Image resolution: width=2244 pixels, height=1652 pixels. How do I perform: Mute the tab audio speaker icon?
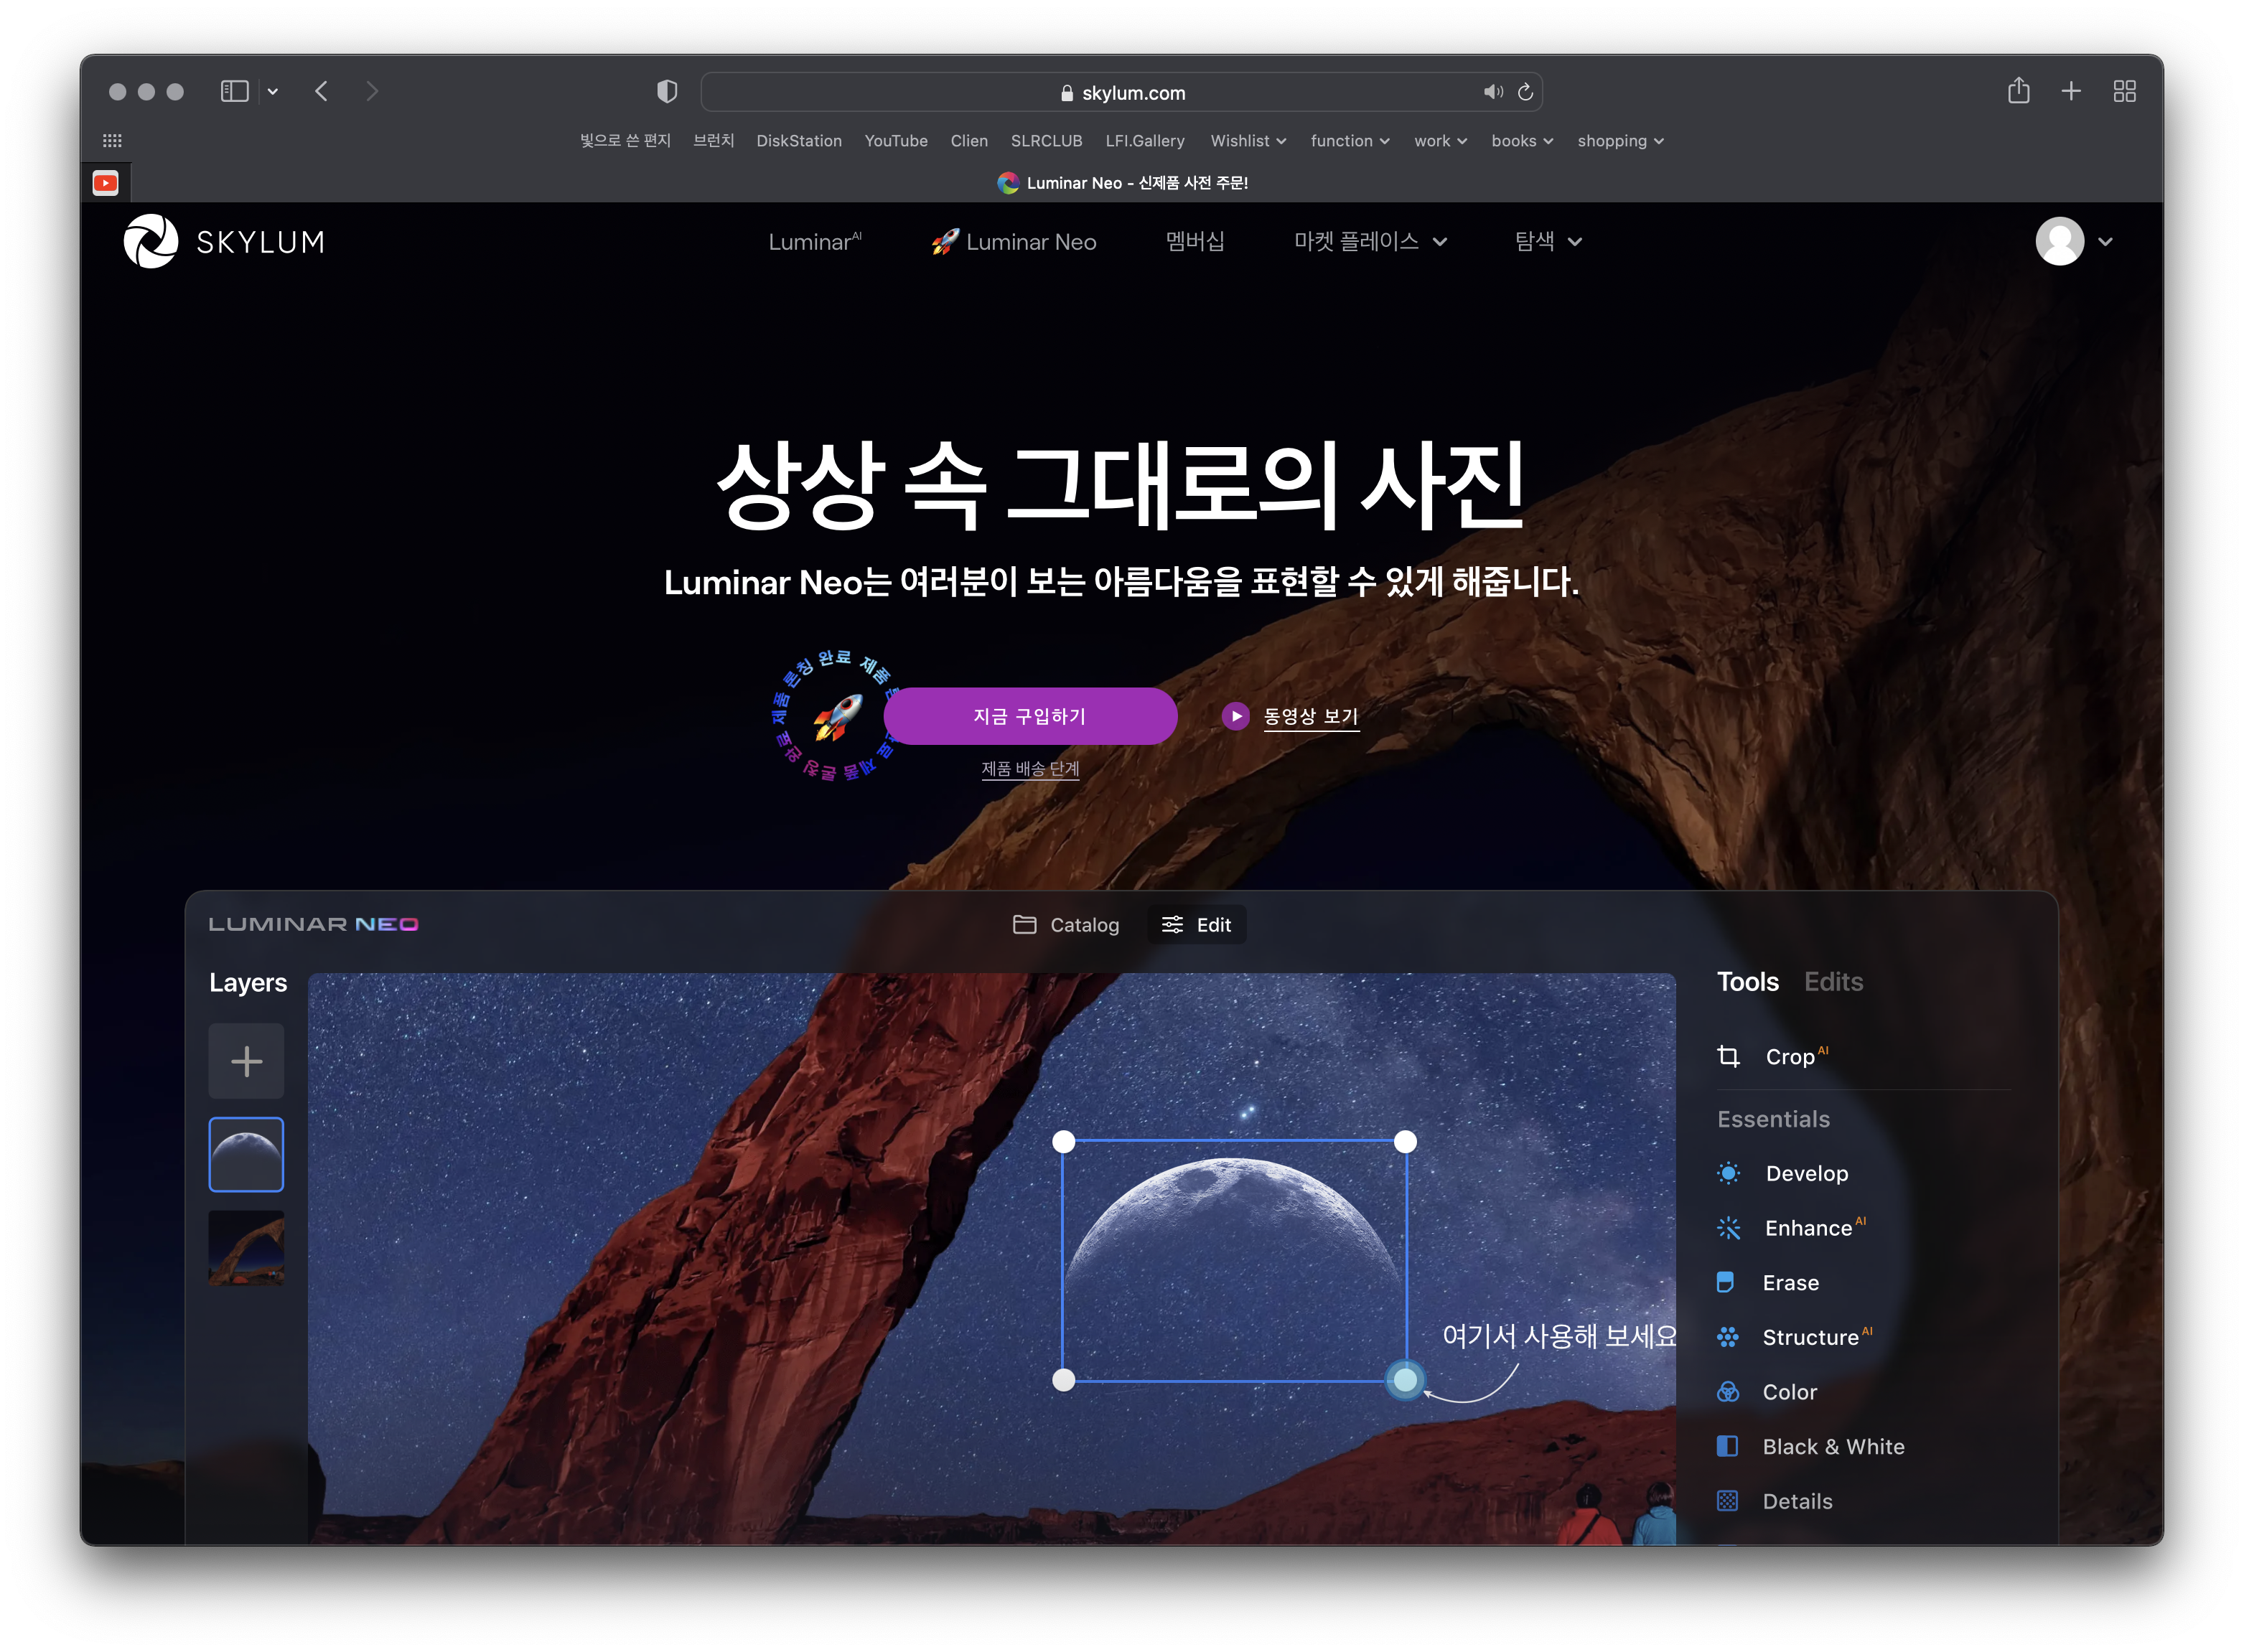(x=1493, y=92)
